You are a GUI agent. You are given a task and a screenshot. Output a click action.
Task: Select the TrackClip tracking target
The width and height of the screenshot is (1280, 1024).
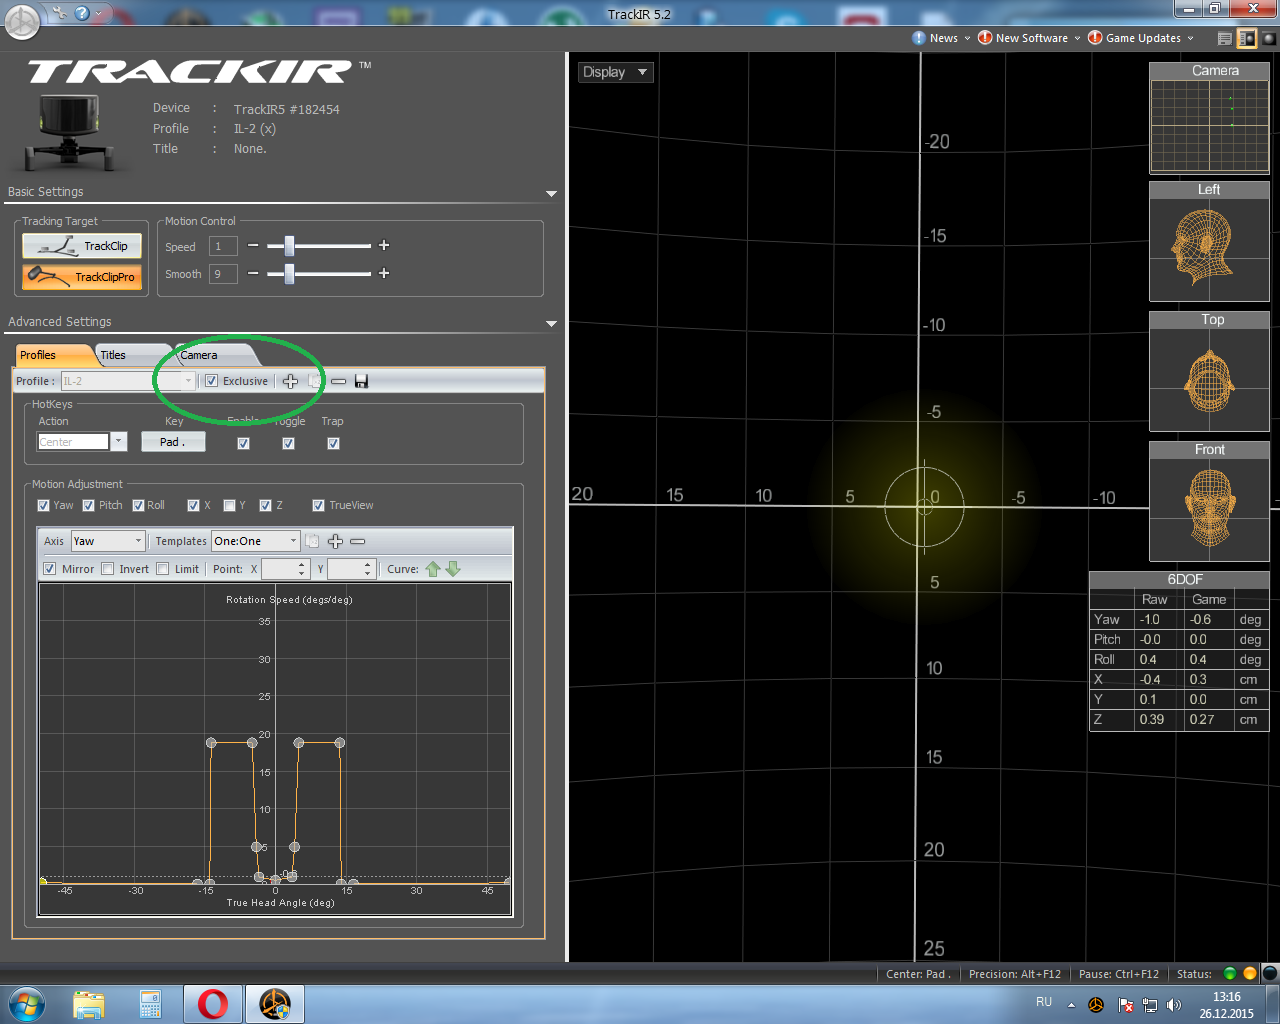82,246
